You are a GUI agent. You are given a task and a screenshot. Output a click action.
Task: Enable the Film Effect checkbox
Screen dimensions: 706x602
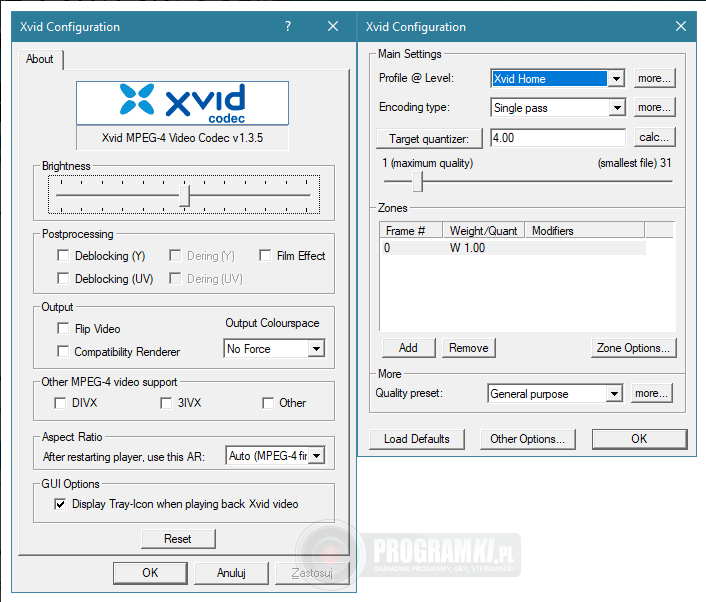[265, 255]
